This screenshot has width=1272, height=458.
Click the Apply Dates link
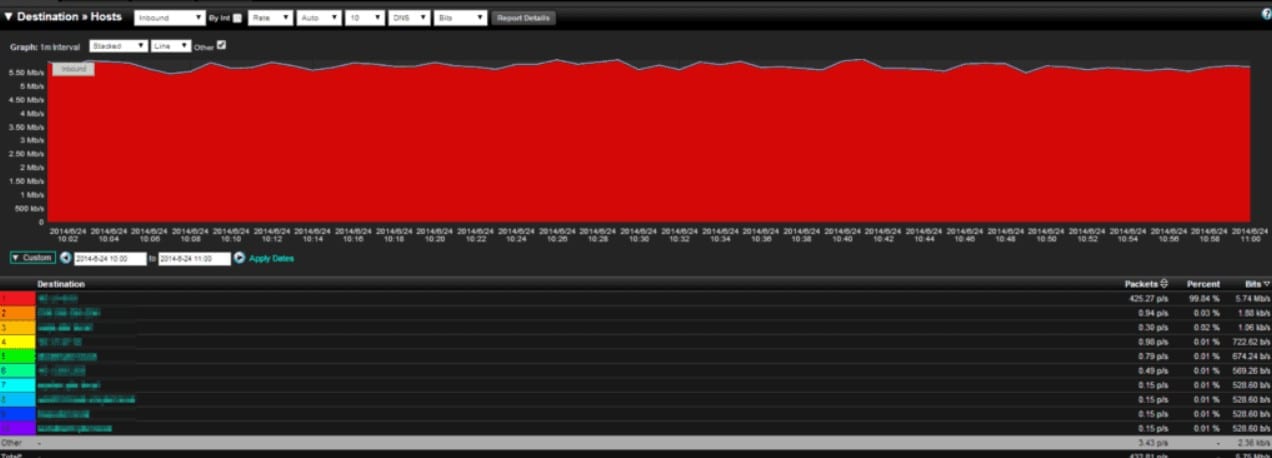click(x=271, y=258)
